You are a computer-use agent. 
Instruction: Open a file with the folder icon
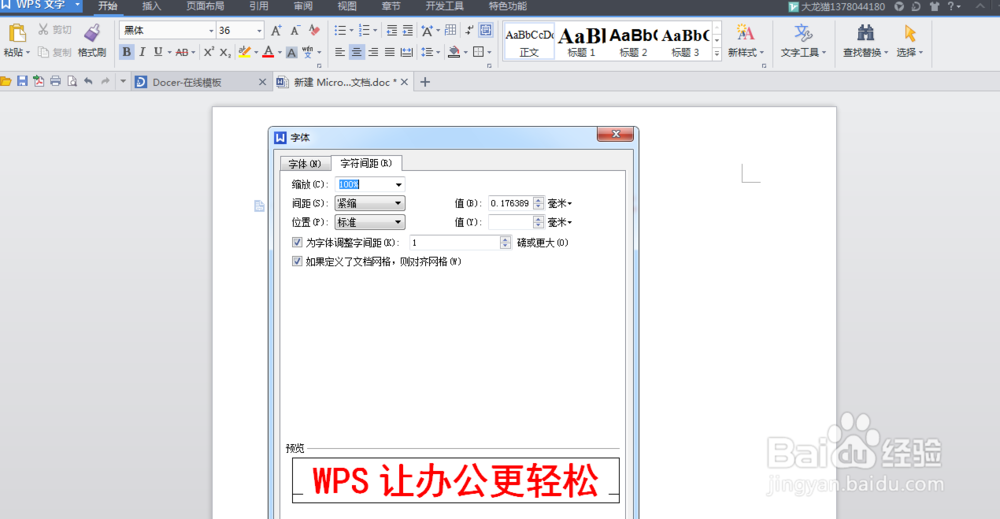pos(6,81)
